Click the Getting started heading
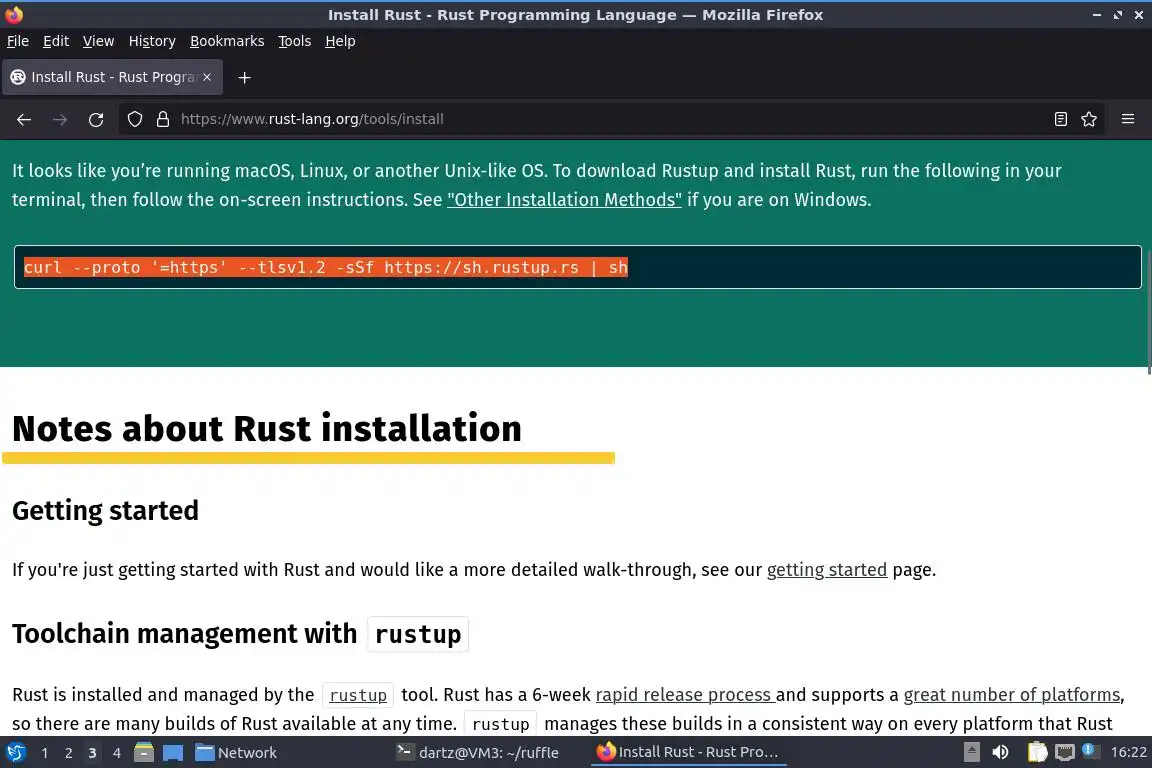The height and width of the screenshot is (768, 1152). coord(105,511)
